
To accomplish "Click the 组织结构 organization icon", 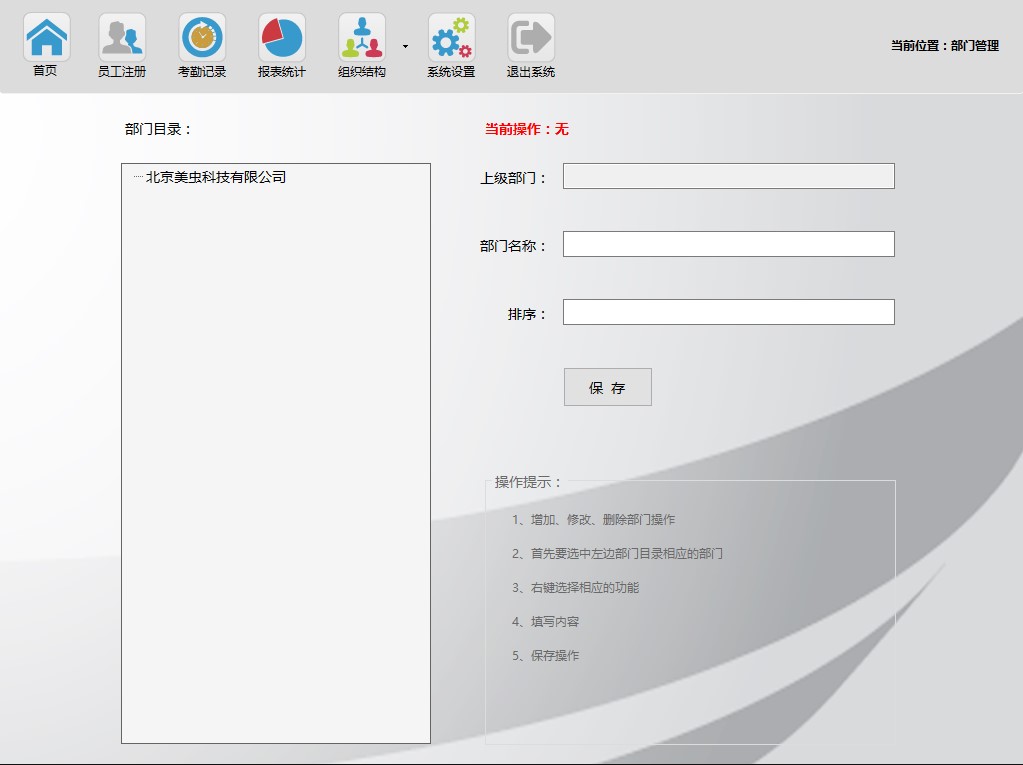I will point(362,38).
